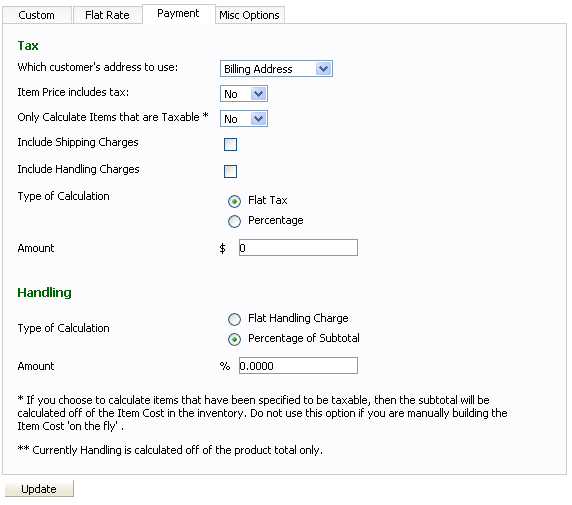Select the Flat Tax radio button
572x505 pixels.
[234, 201]
